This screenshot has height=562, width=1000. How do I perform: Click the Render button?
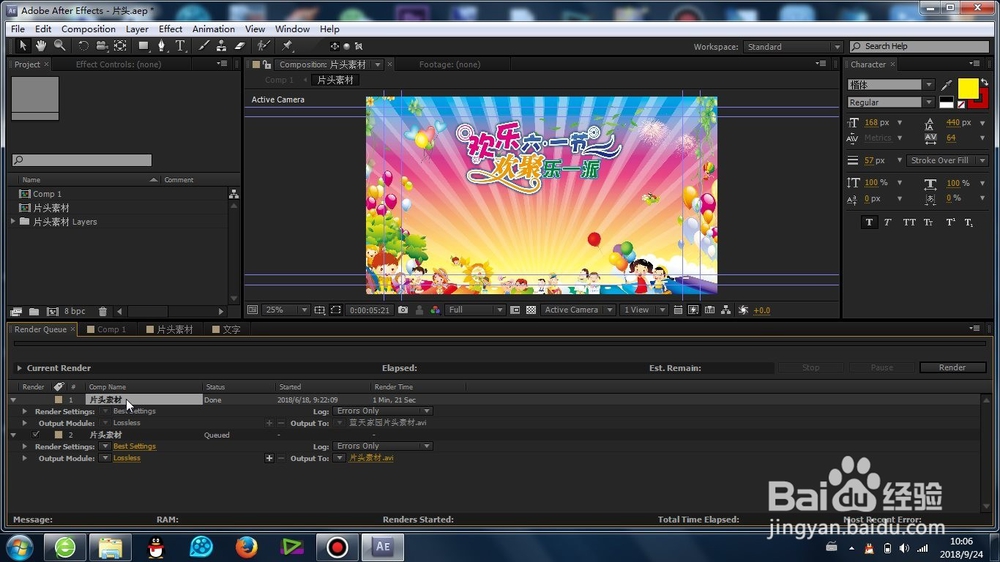(952, 367)
